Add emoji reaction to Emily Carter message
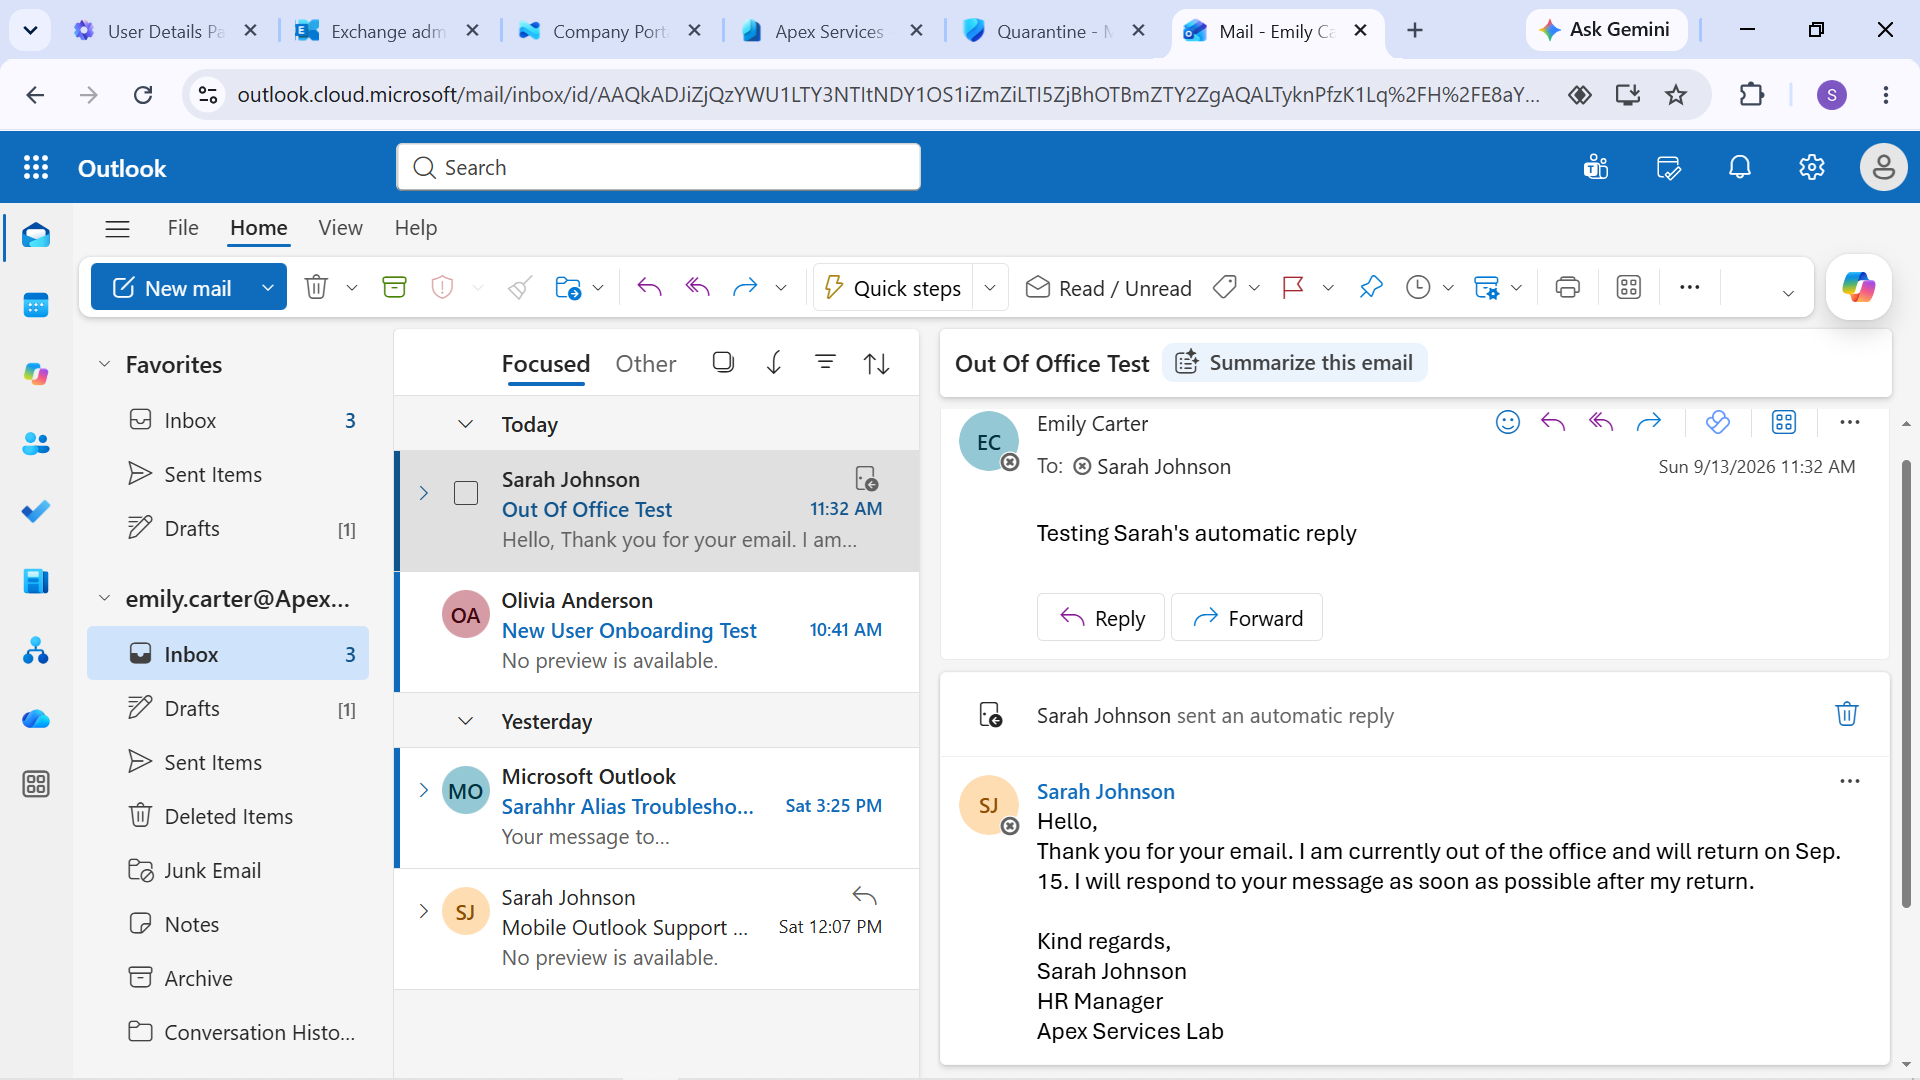 tap(1508, 422)
